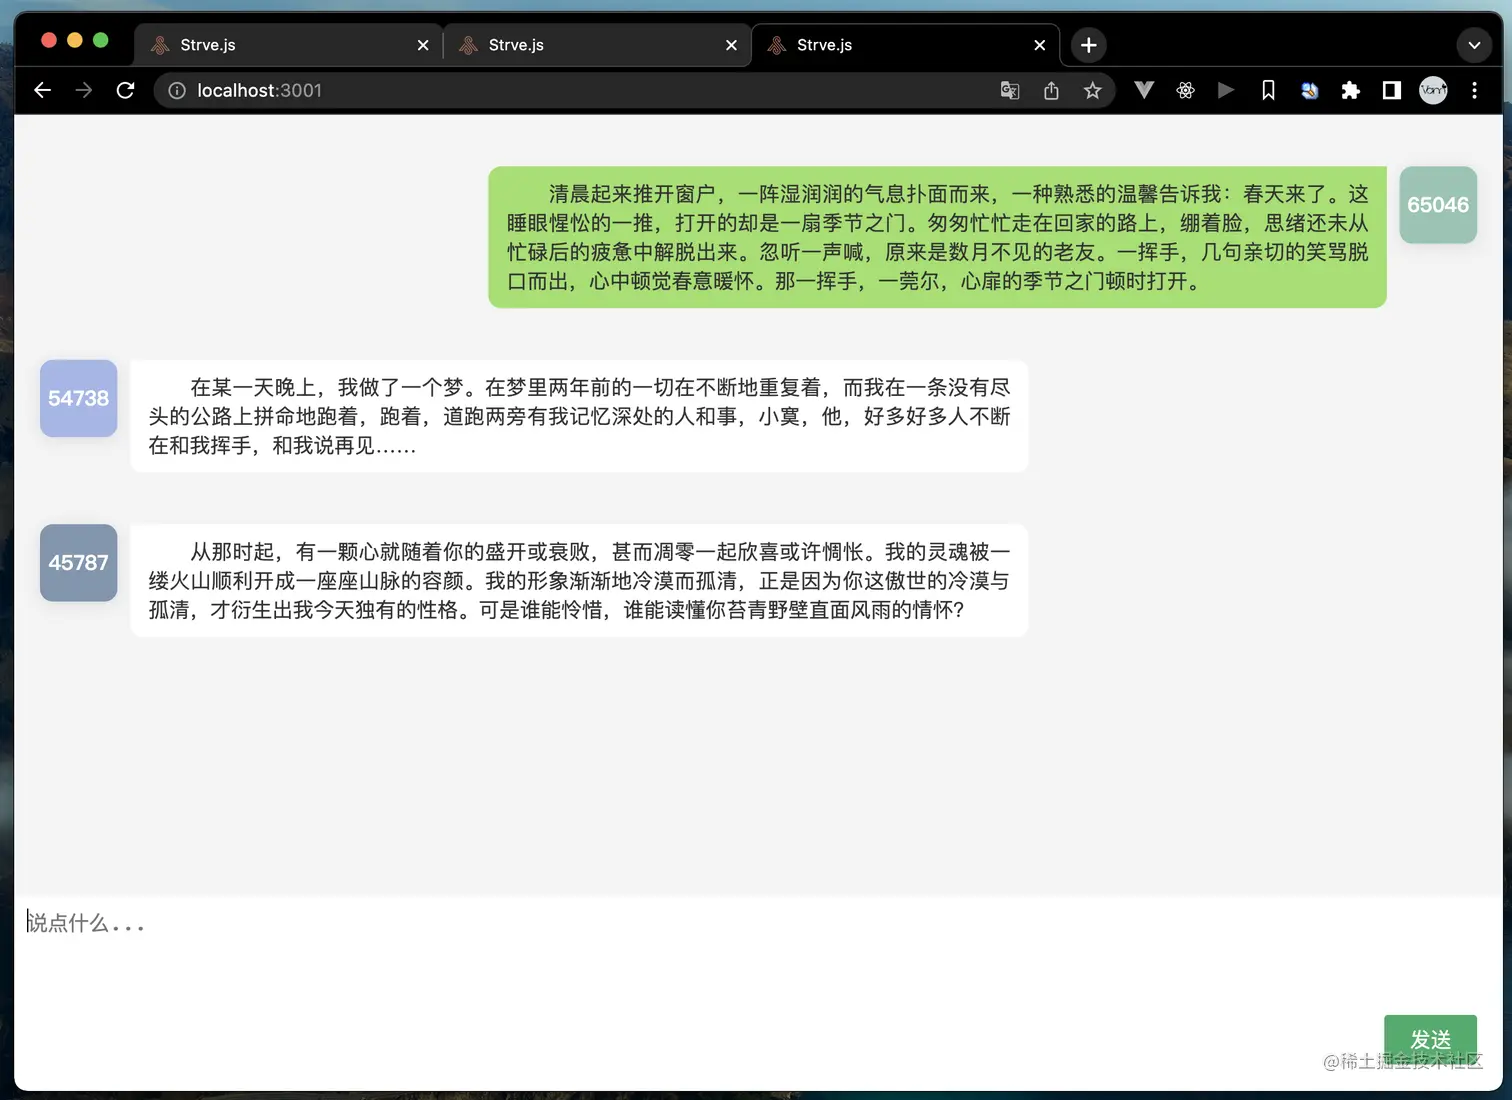Switch to the second Strve.js tab
Viewport: 1512px width, 1100px height.
(596, 45)
